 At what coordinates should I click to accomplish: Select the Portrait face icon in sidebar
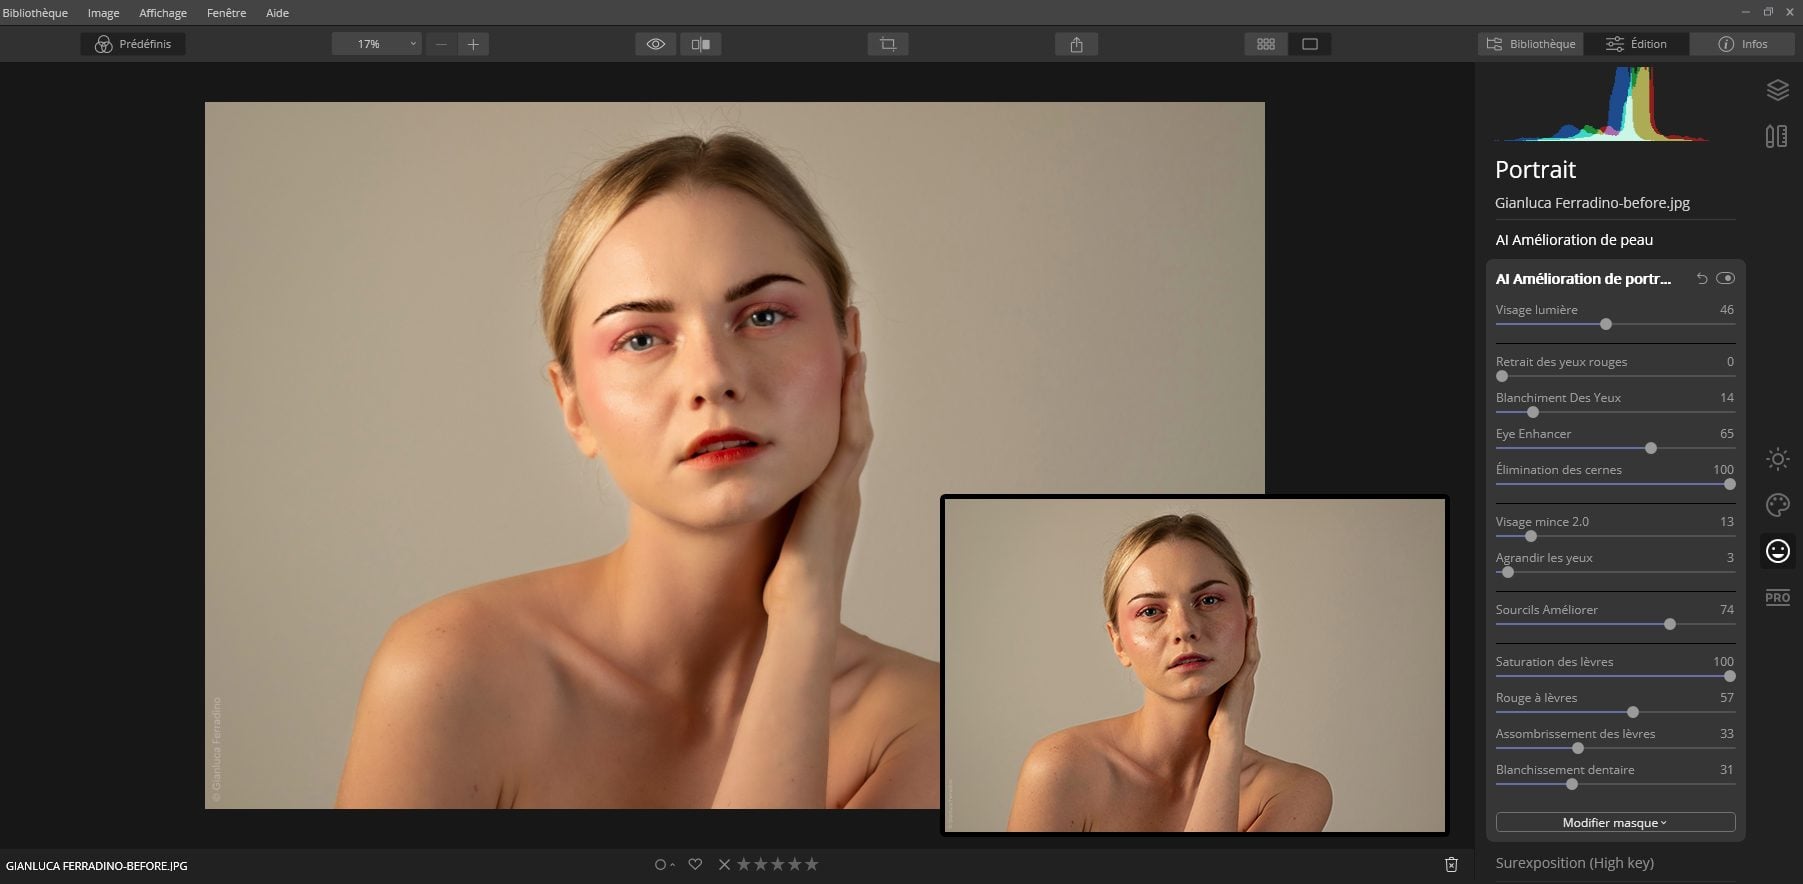(x=1777, y=551)
